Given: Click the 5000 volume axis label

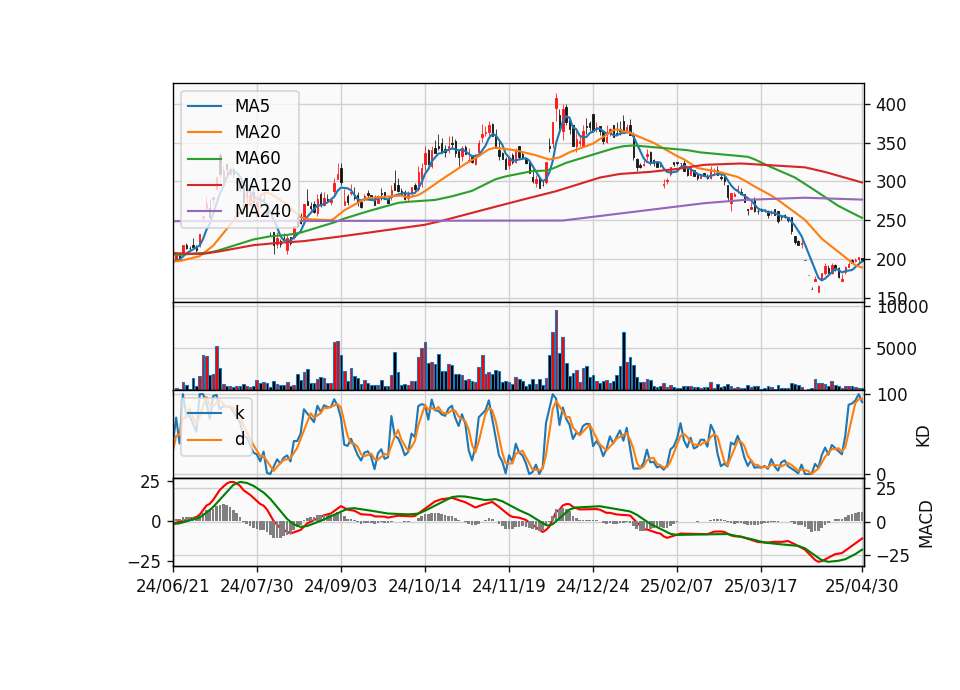Looking at the screenshot, I should coord(896,350).
